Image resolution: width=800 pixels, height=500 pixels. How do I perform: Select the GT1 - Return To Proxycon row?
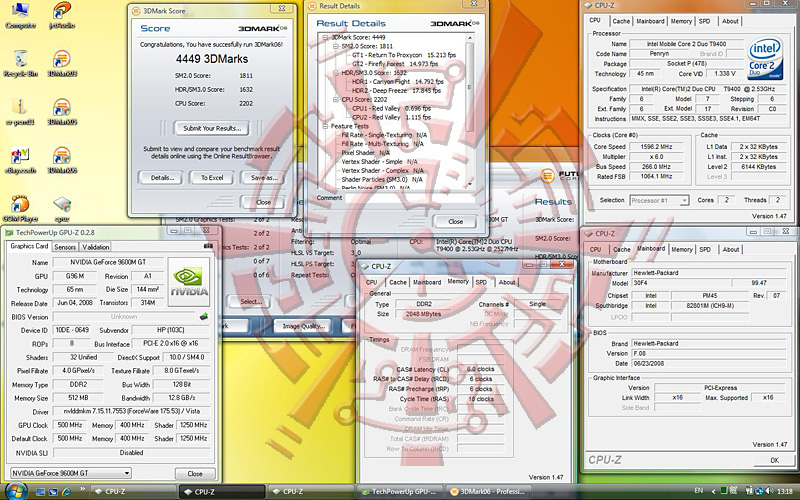click(x=404, y=55)
